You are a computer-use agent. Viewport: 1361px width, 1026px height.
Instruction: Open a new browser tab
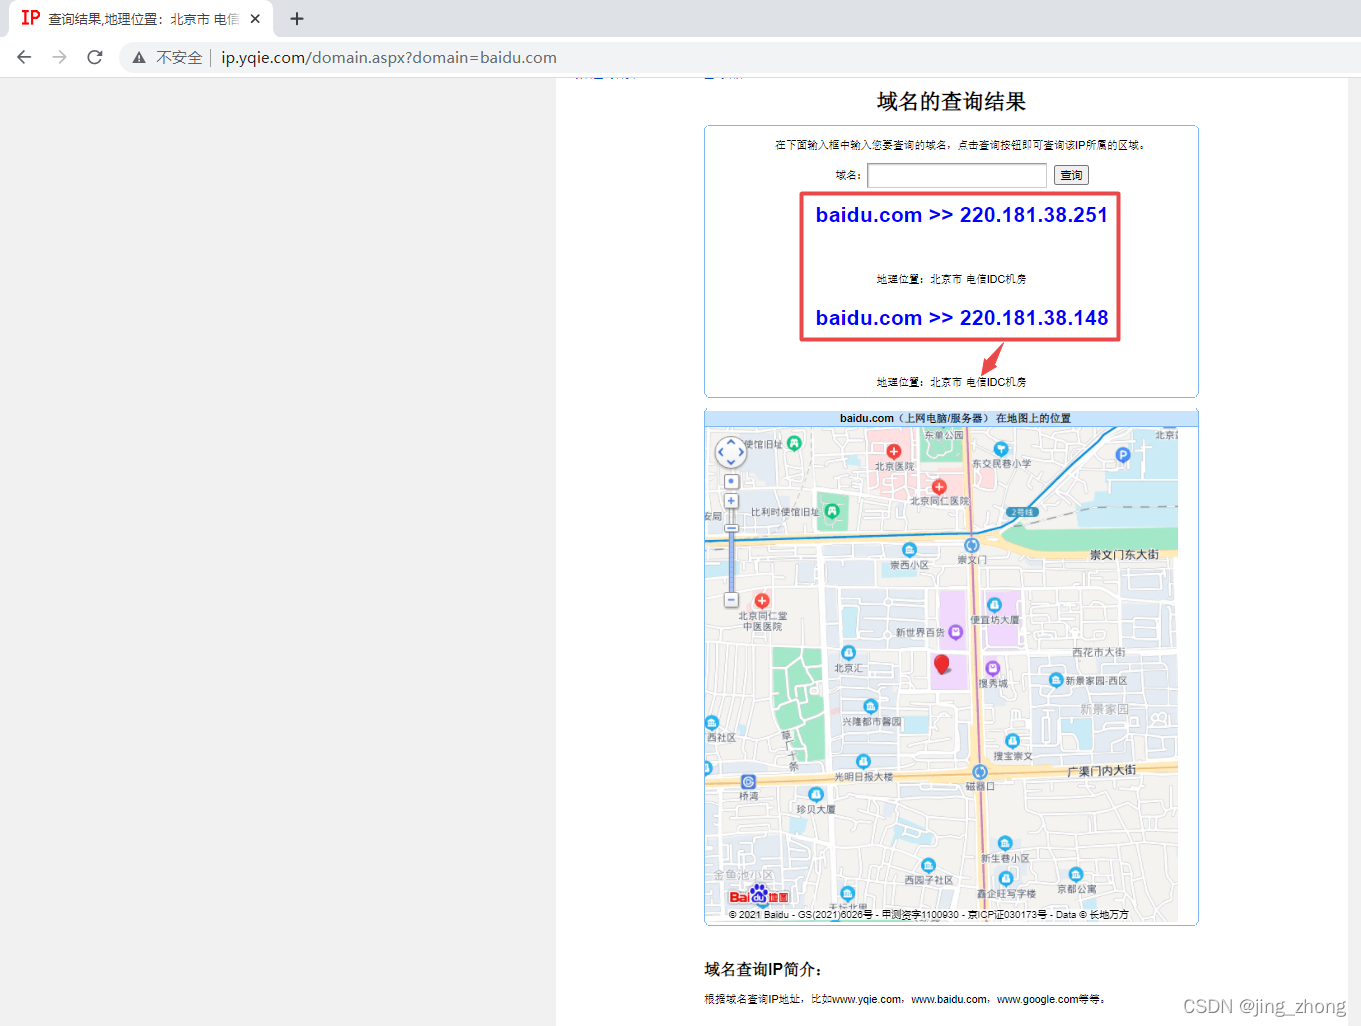click(x=297, y=18)
